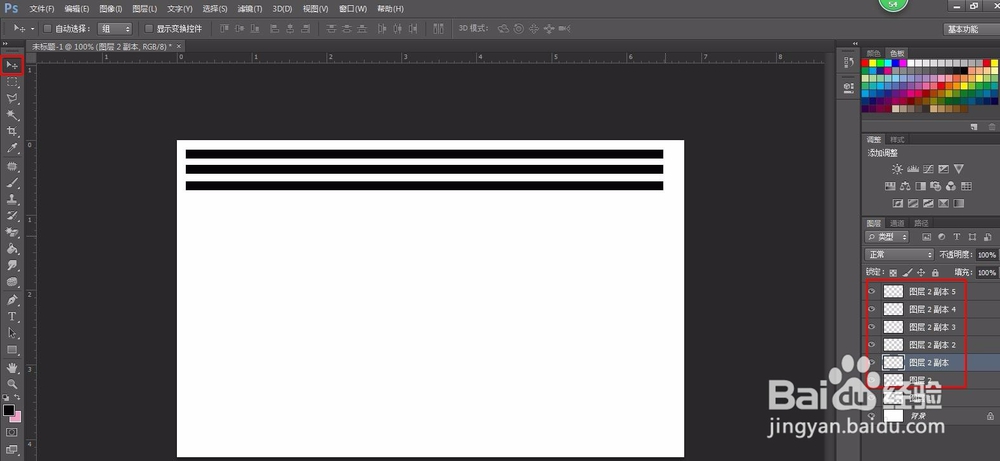Select the Hand tool
Image resolution: width=1000 pixels, height=461 pixels.
coord(12,368)
